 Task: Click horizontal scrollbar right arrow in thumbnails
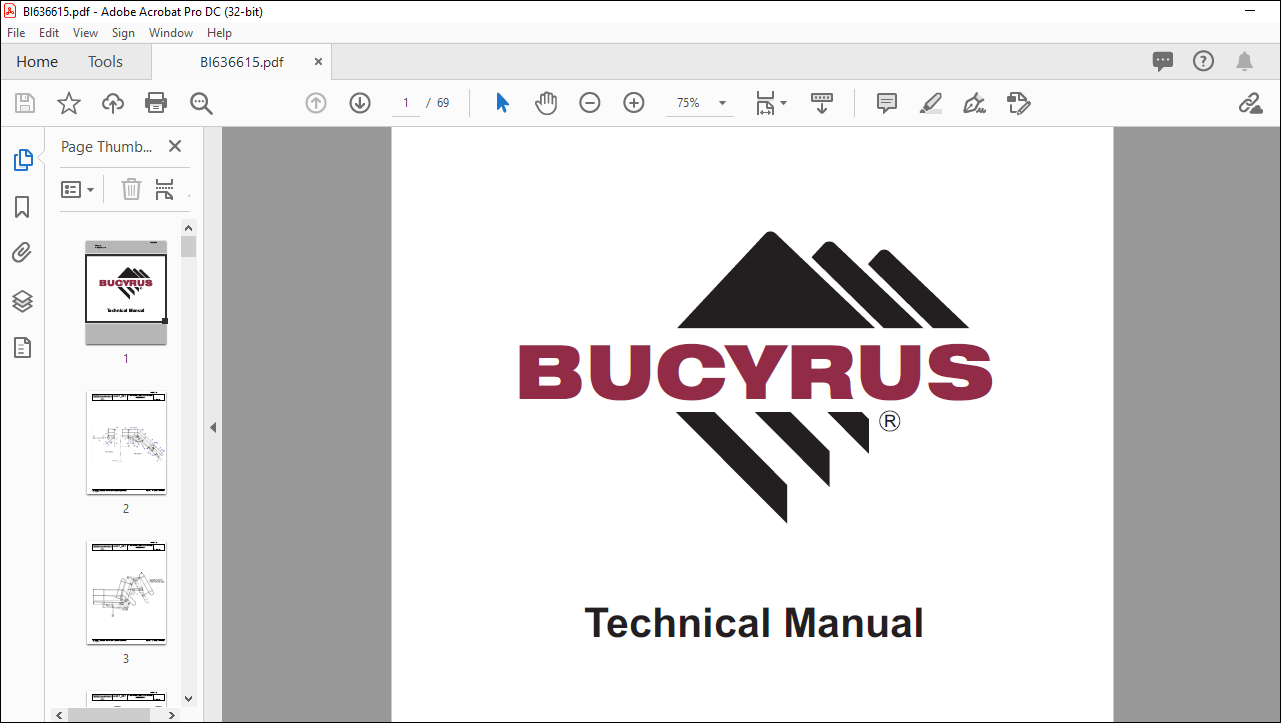(x=172, y=715)
